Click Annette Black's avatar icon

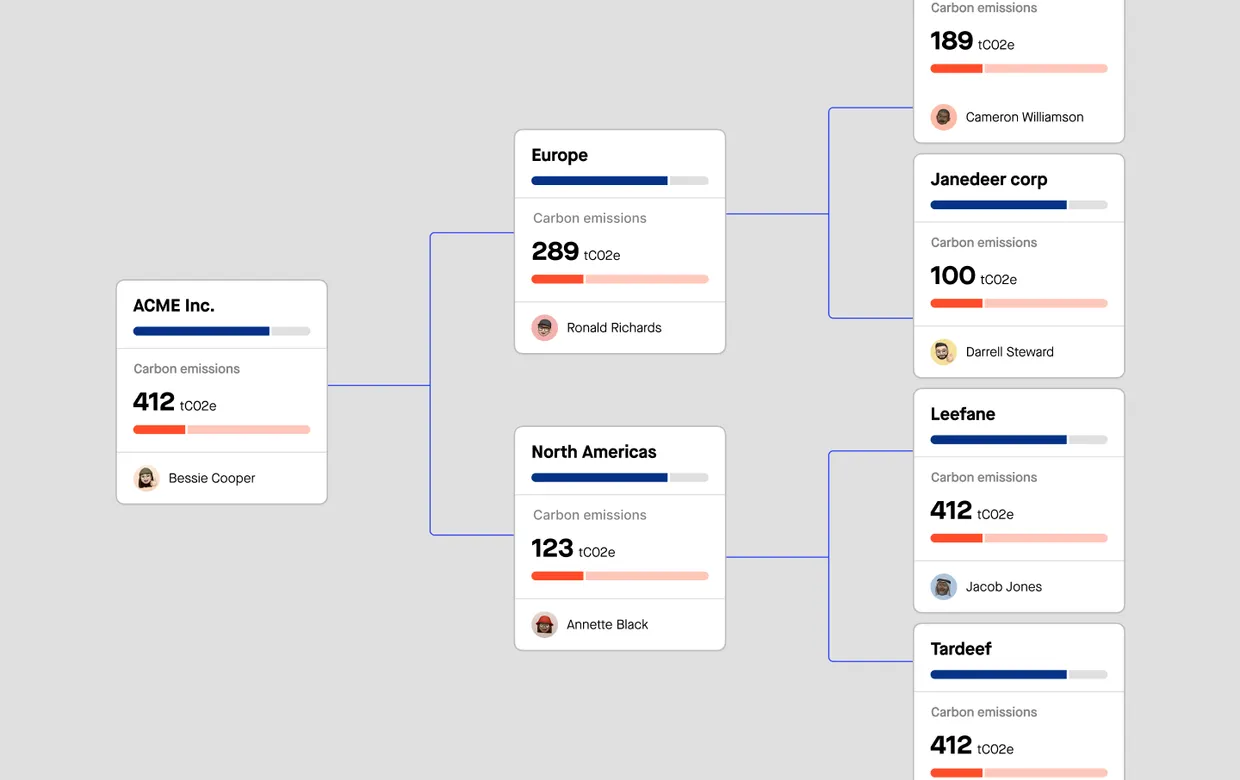[x=545, y=625]
